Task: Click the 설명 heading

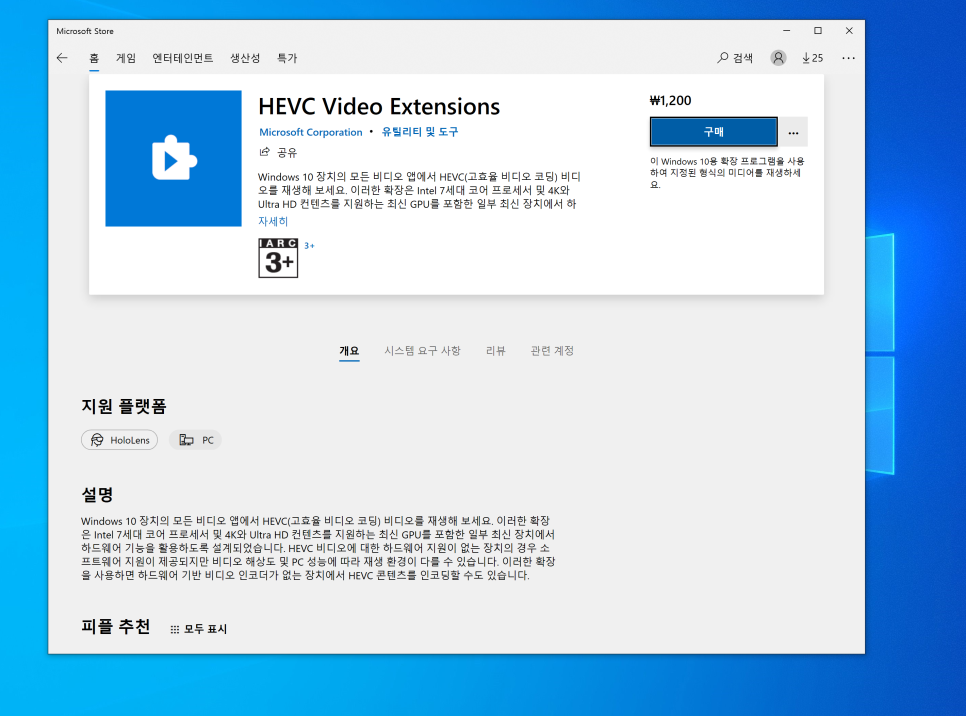Action: point(97,494)
